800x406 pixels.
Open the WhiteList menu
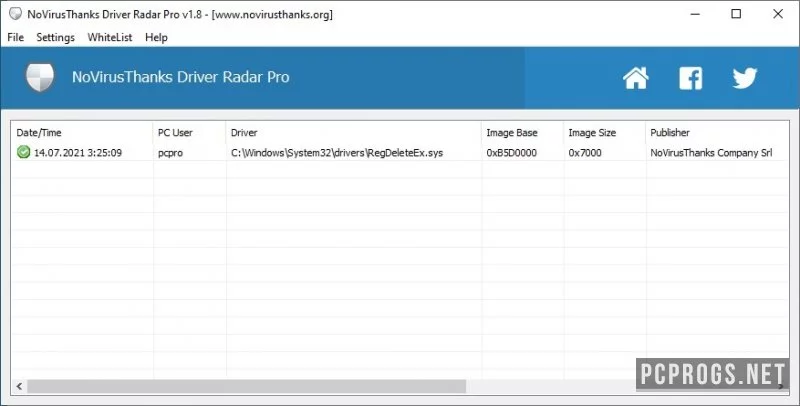pos(110,37)
